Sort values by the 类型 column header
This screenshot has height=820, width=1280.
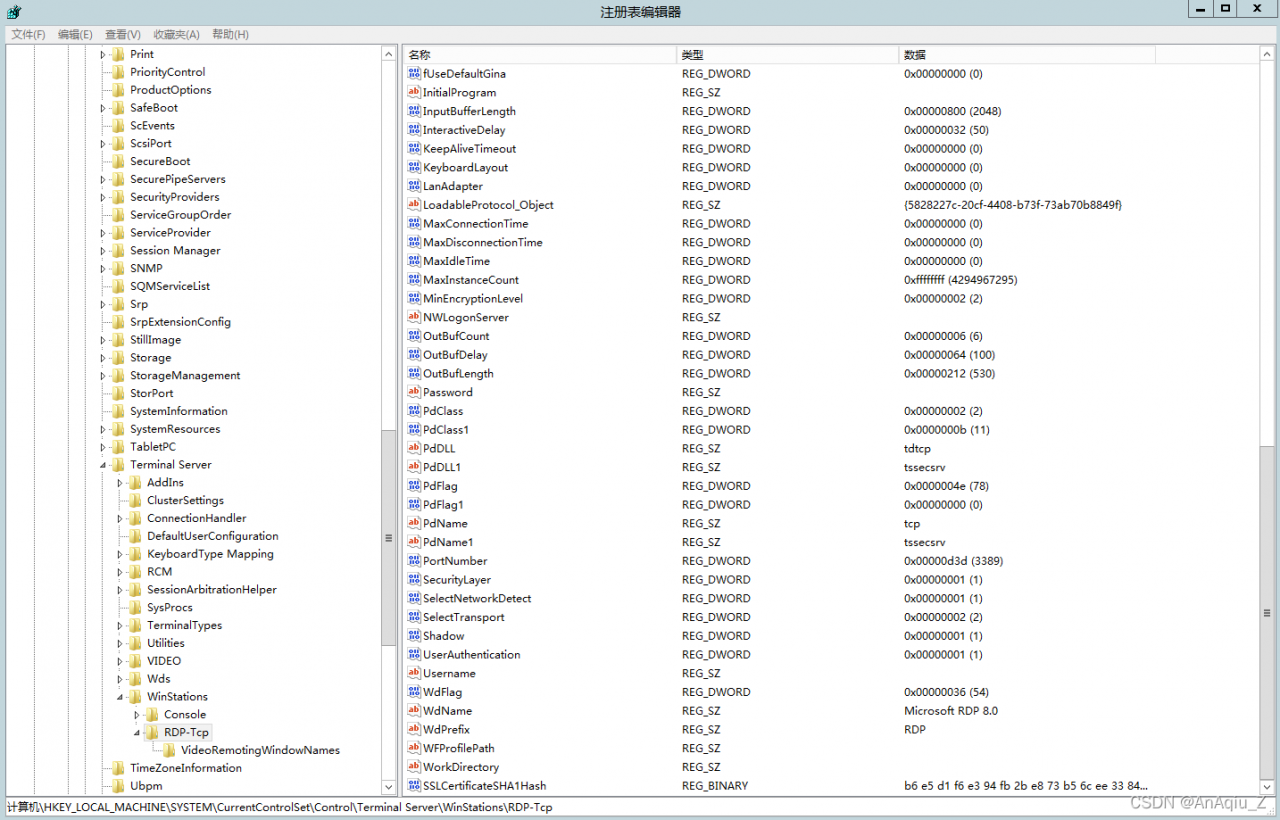tap(788, 55)
